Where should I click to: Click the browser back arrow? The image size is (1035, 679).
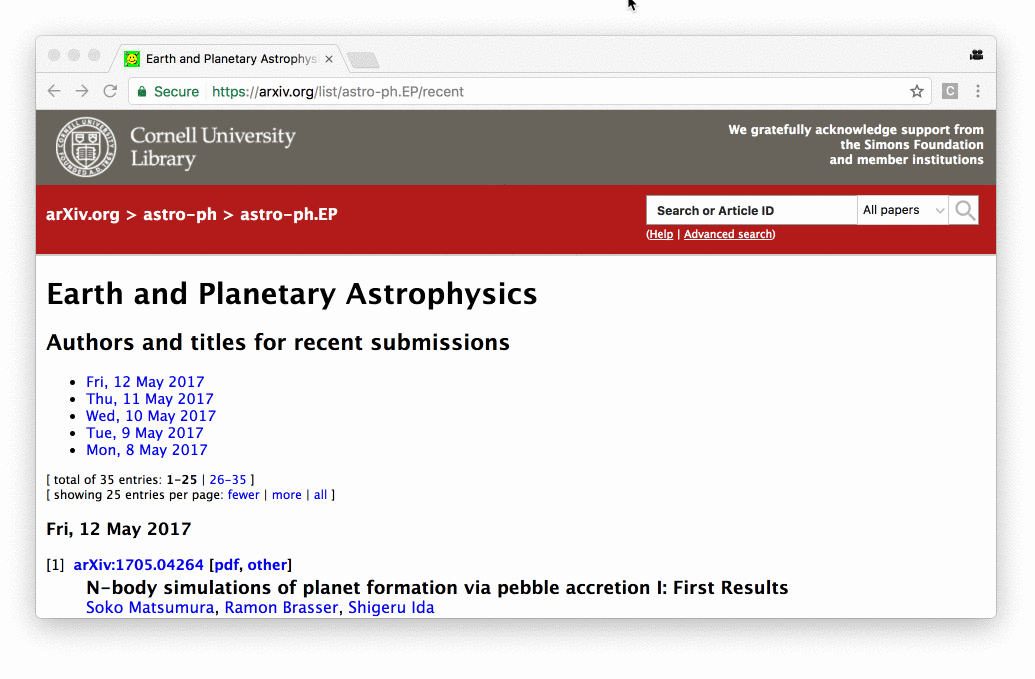[x=54, y=91]
